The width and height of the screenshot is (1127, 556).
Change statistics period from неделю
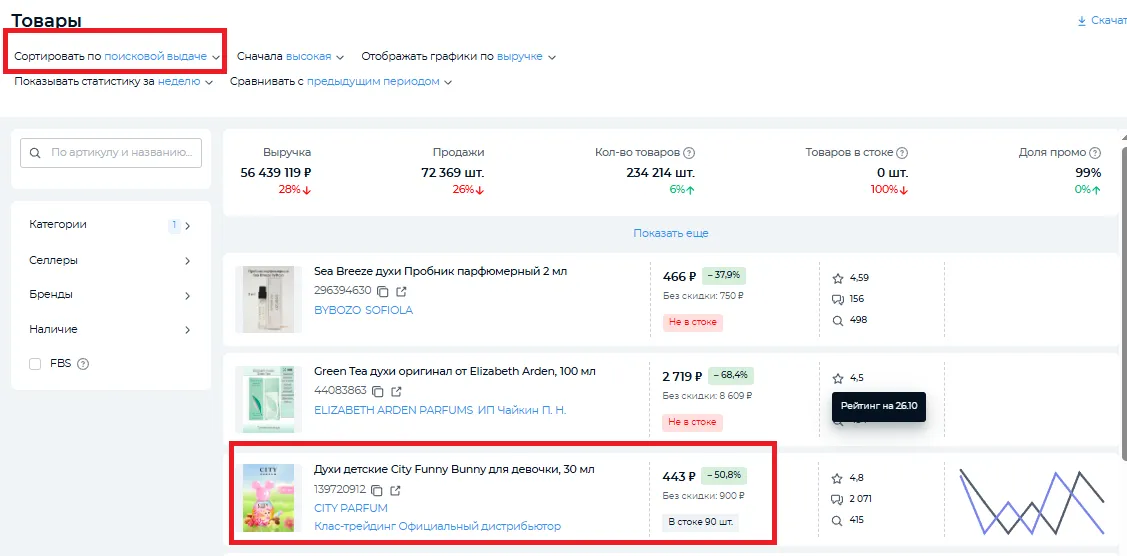[x=185, y=82]
